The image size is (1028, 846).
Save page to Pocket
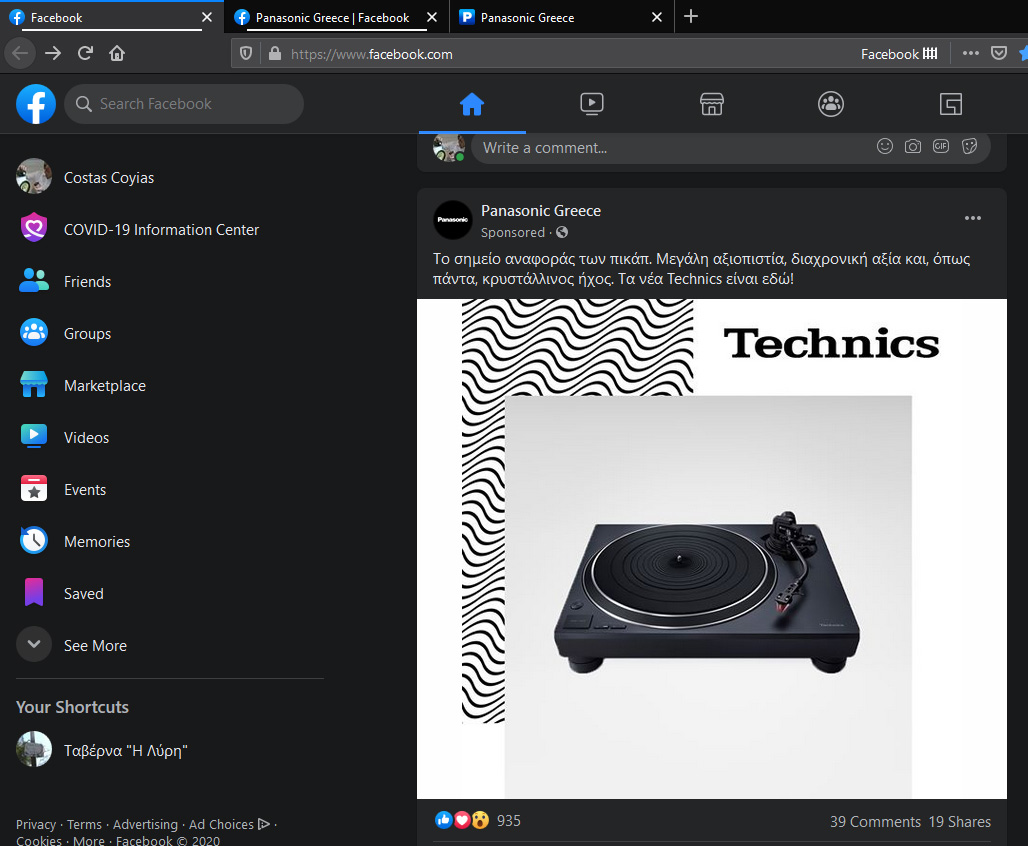point(998,53)
